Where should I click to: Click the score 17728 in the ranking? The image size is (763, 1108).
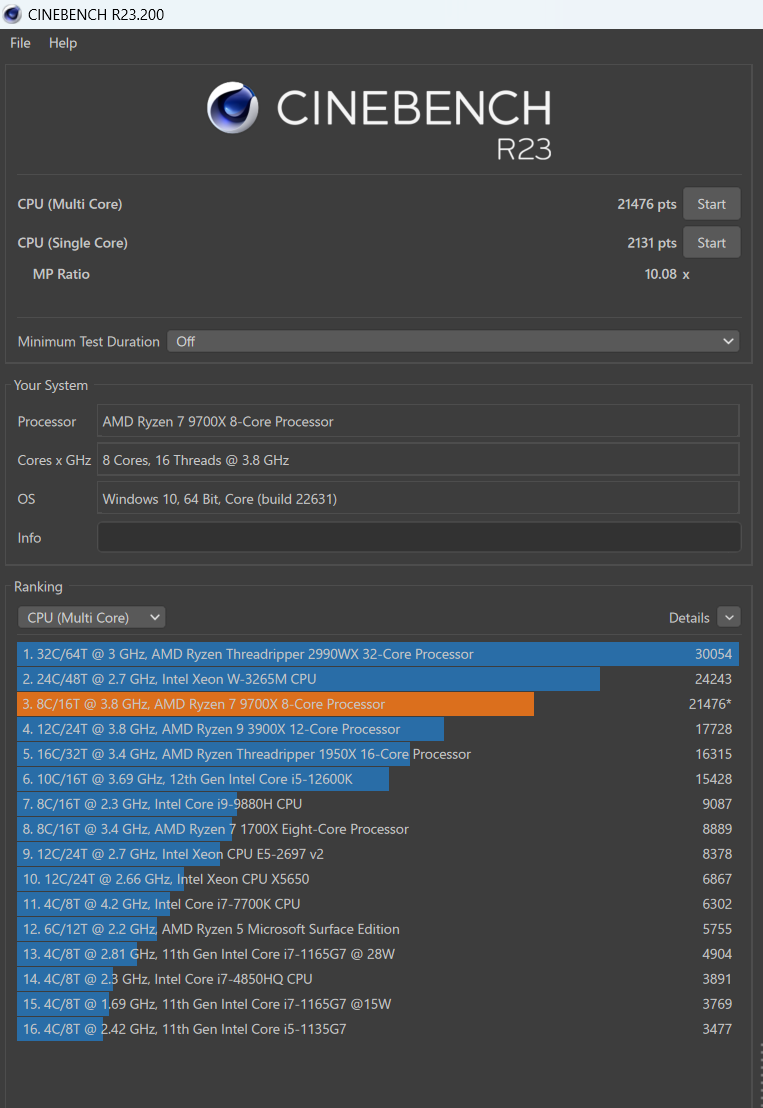[x=714, y=729]
